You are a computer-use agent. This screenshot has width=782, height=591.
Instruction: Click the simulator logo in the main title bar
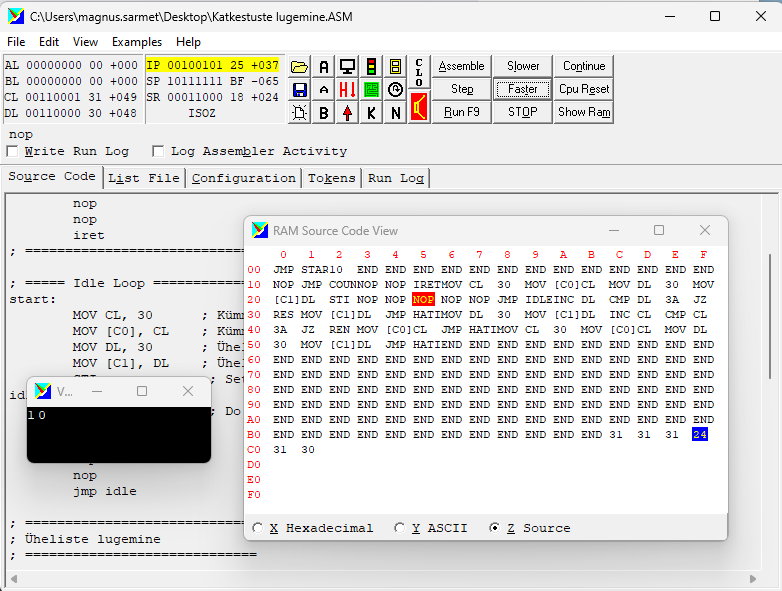pos(16,16)
